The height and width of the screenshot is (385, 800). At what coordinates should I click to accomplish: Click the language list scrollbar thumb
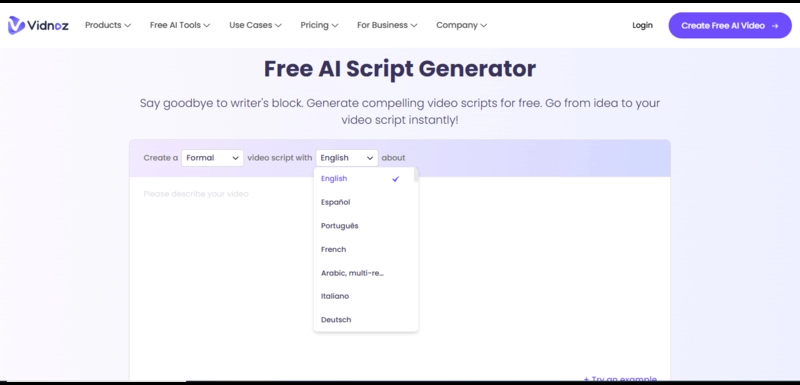416,175
